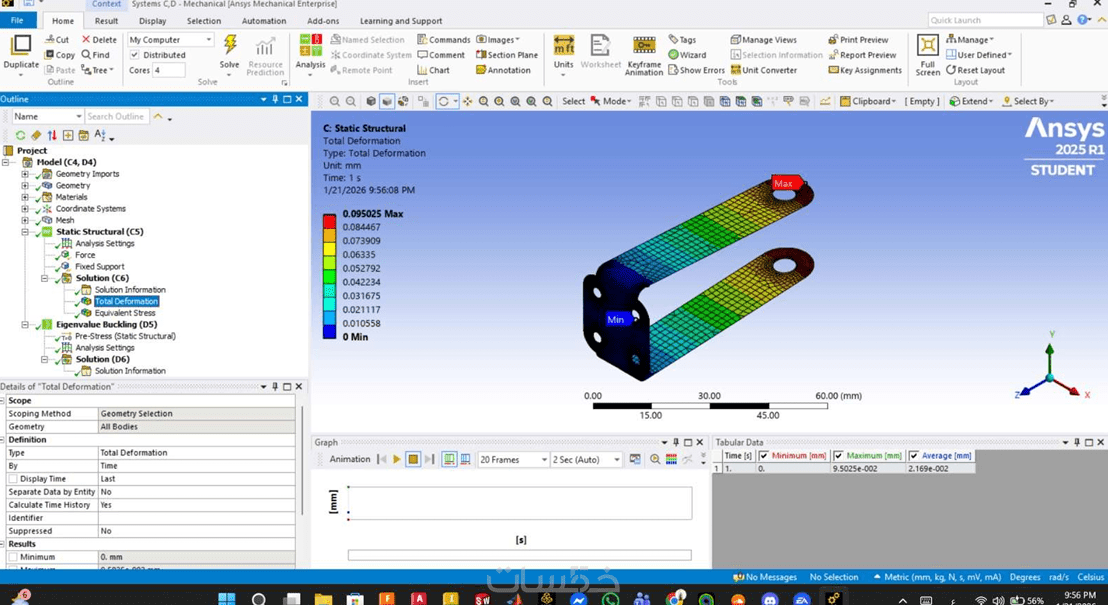Open the Clipboard dropdown in viewport toolbar
The image size is (1108, 605).
point(868,101)
